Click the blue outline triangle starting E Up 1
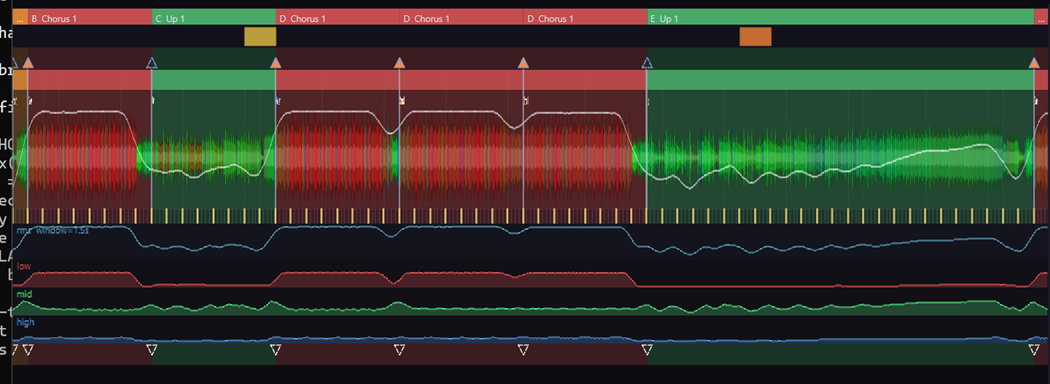 pos(647,63)
